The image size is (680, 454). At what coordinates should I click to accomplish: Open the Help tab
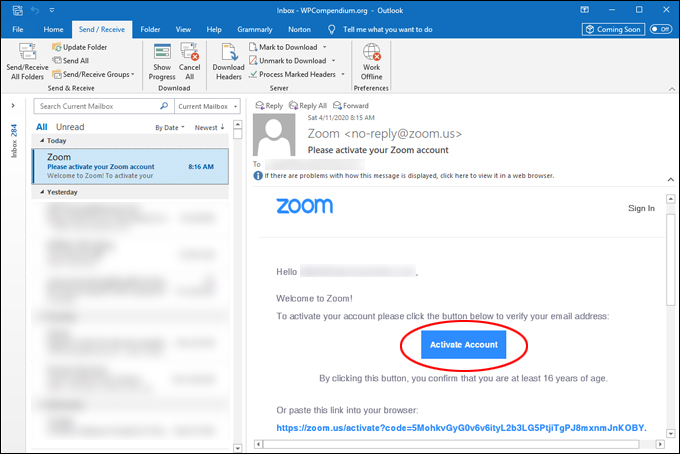pos(214,29)
